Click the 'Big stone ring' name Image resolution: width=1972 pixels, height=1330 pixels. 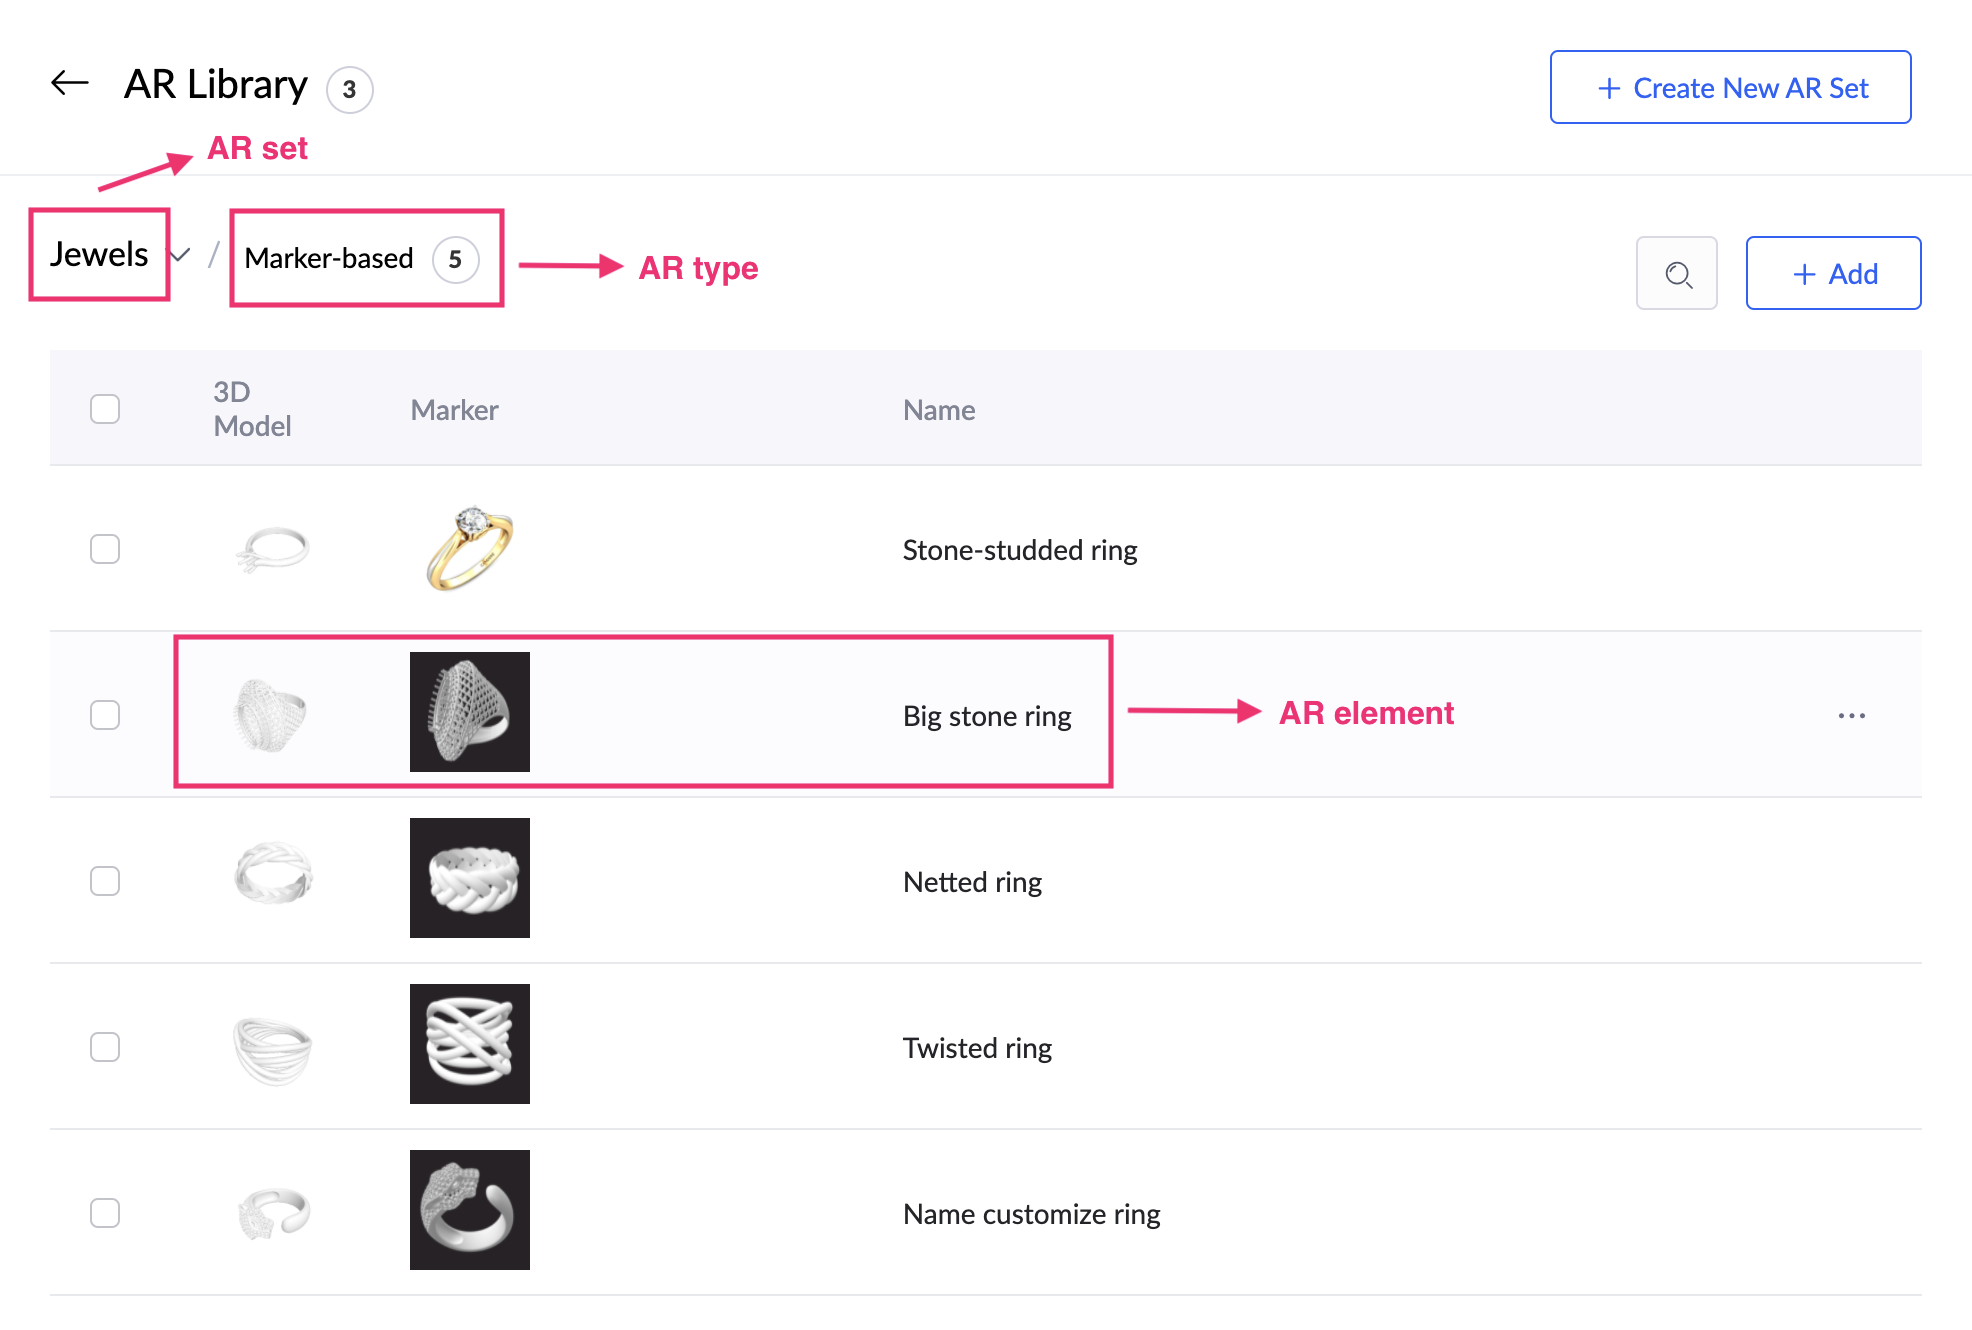(x=987, y=716)
